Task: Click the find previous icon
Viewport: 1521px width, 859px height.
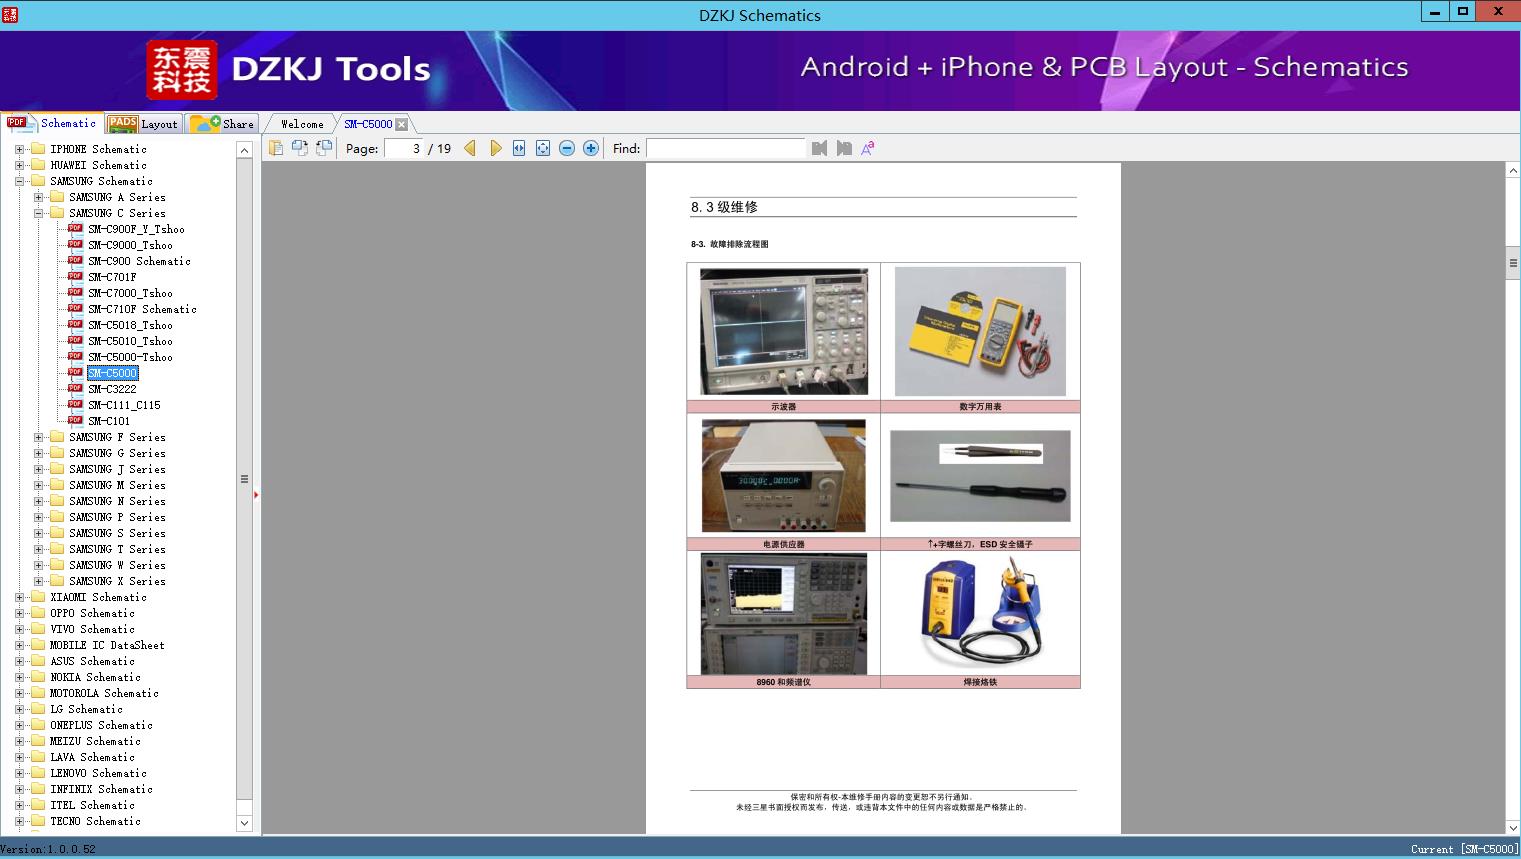Action: point(820,148)
